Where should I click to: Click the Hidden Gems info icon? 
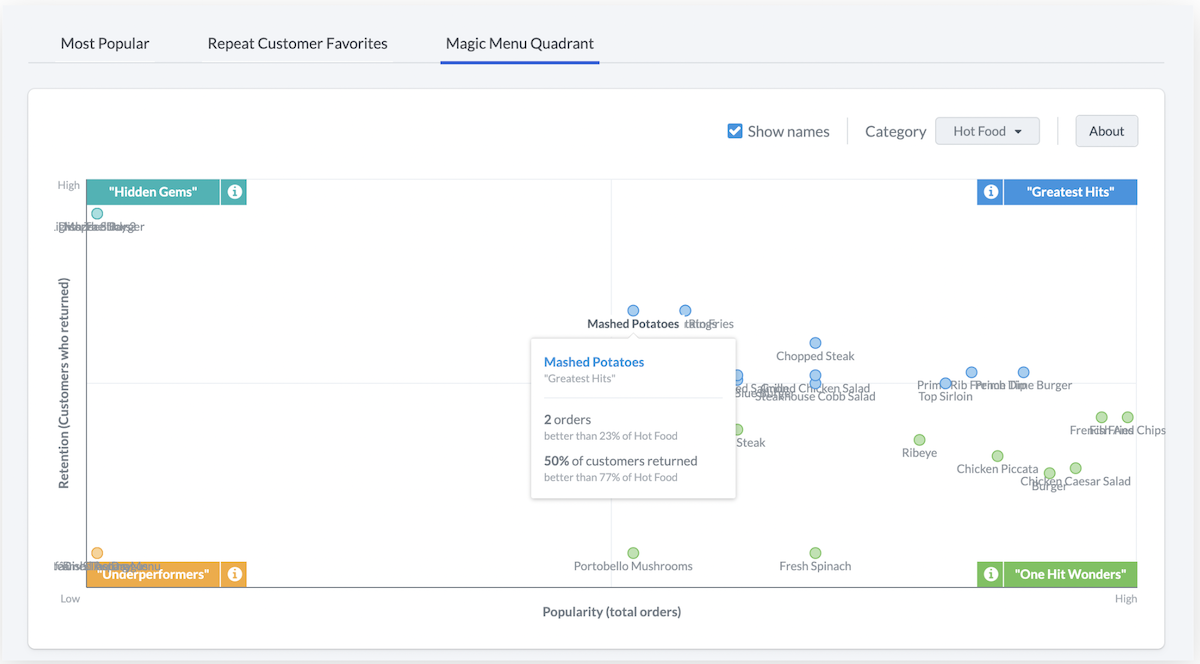coord(234,192)
